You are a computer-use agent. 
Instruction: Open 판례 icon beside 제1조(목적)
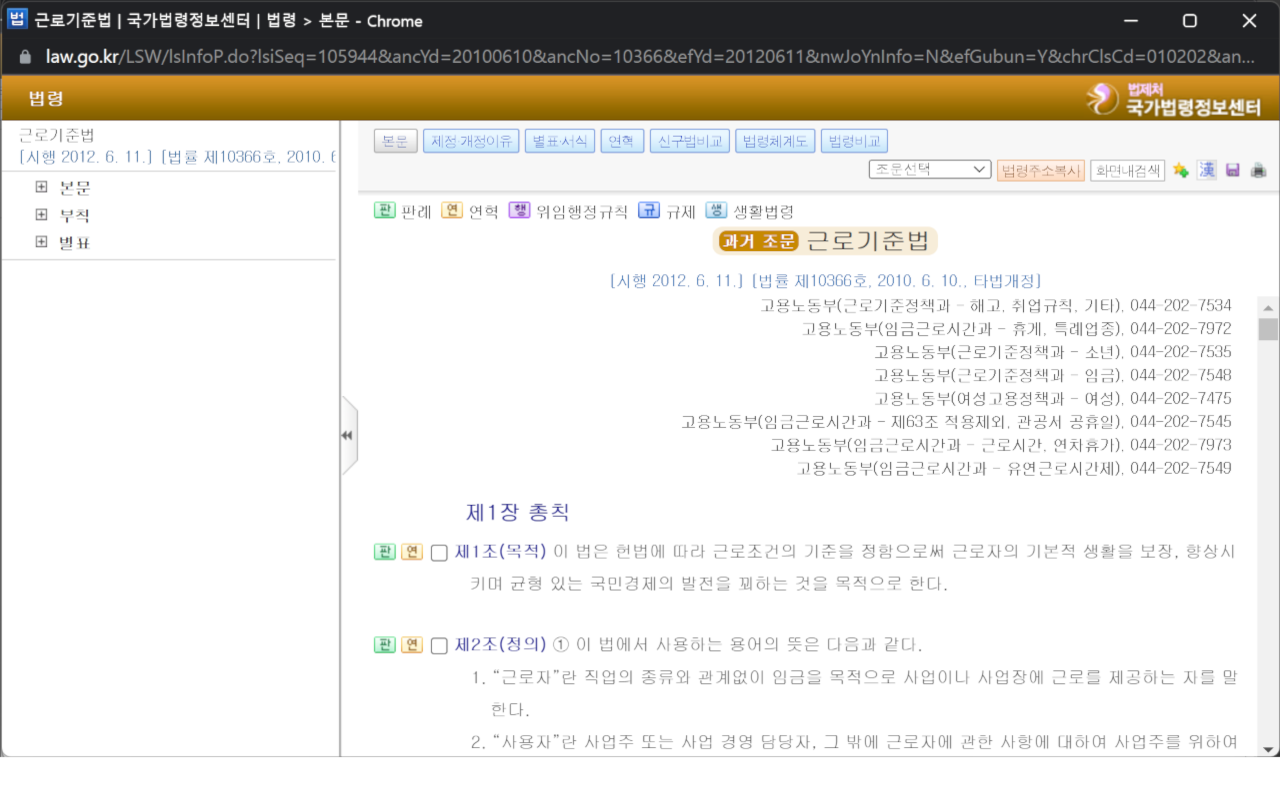point(385,552)
